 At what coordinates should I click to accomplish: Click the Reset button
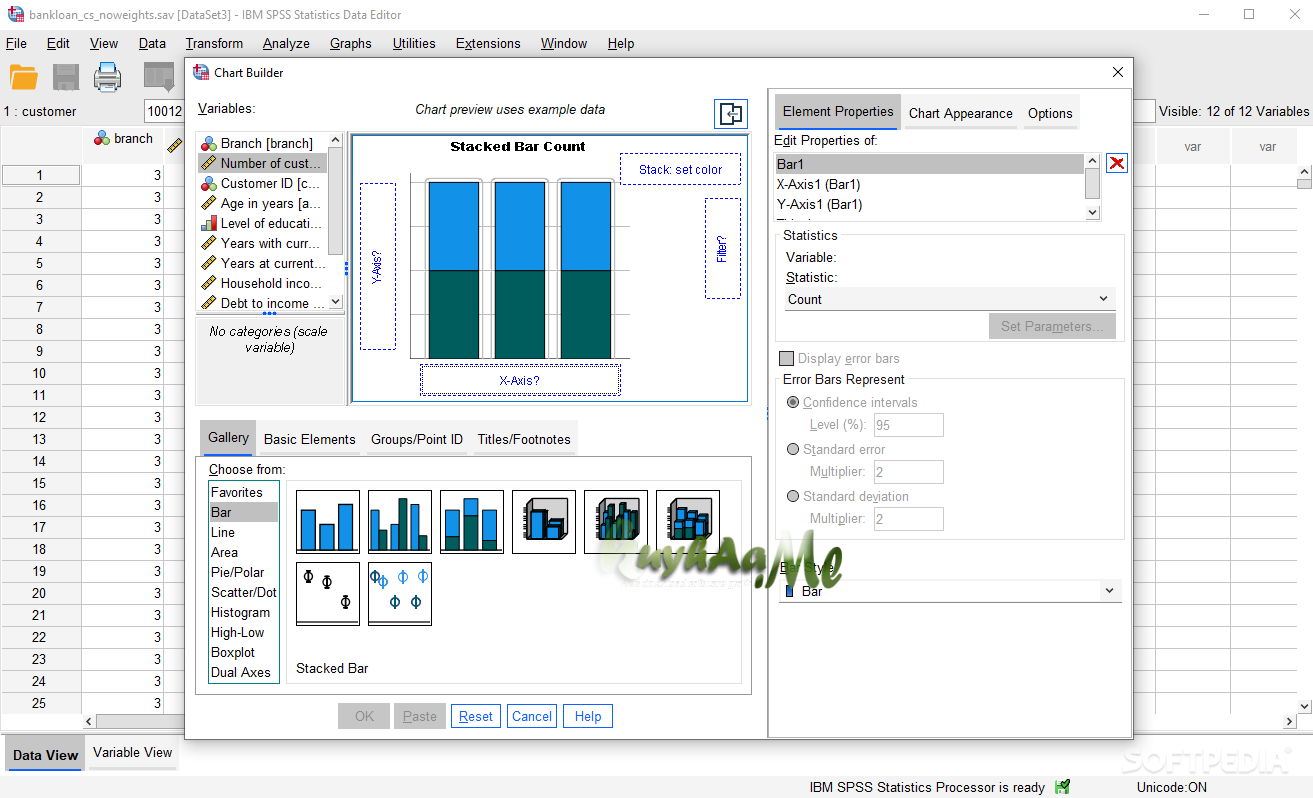click(476, 716)
